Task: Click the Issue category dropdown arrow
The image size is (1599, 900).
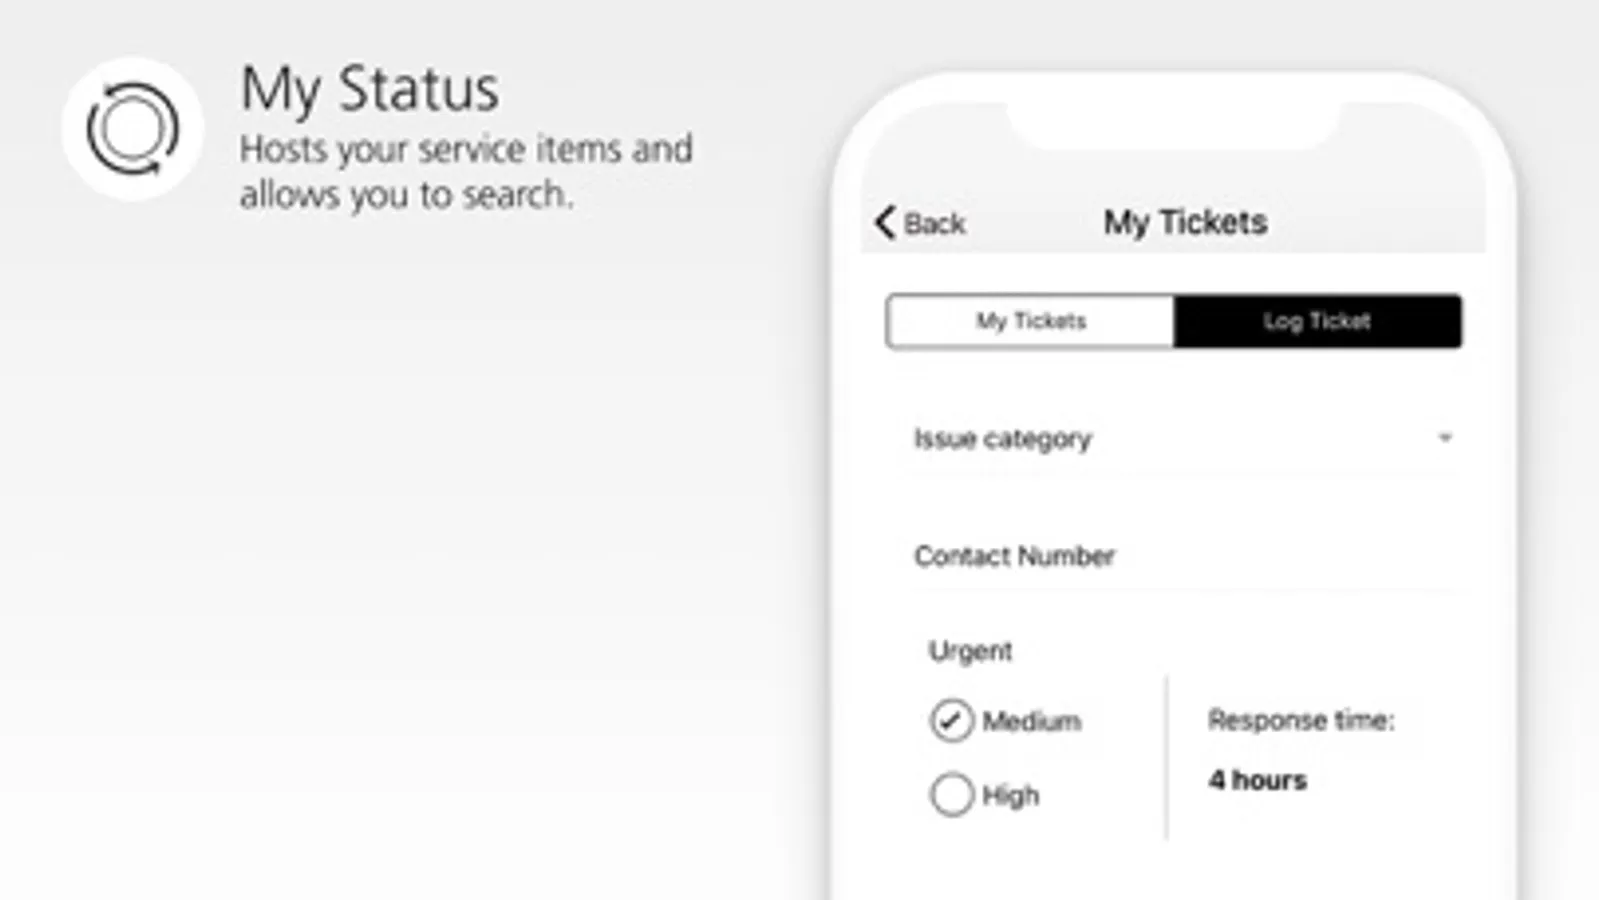Action: point(1445,438)
